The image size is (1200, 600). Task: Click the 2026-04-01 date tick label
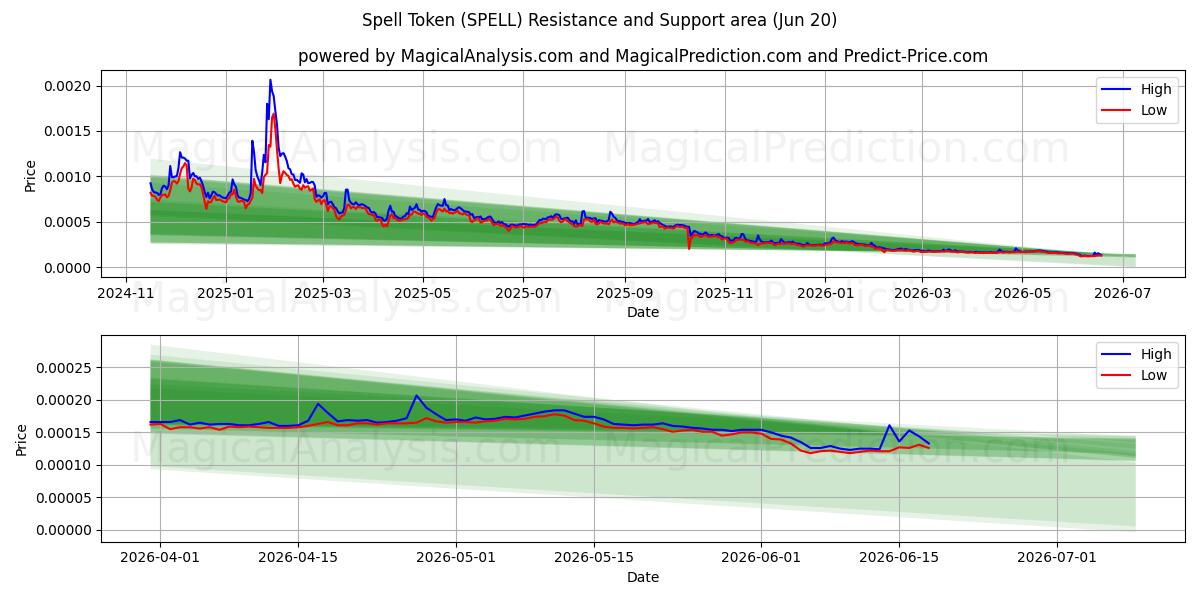[x=160, y=557]
